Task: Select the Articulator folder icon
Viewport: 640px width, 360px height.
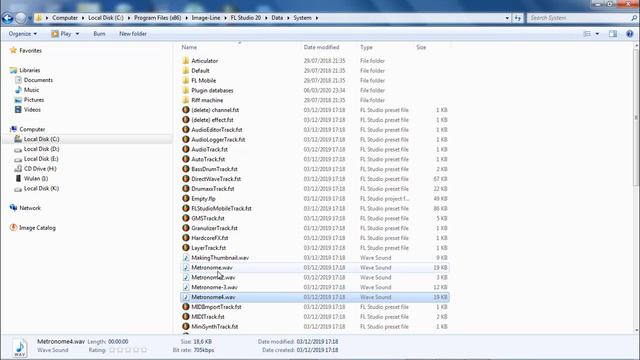Action: 186,60
